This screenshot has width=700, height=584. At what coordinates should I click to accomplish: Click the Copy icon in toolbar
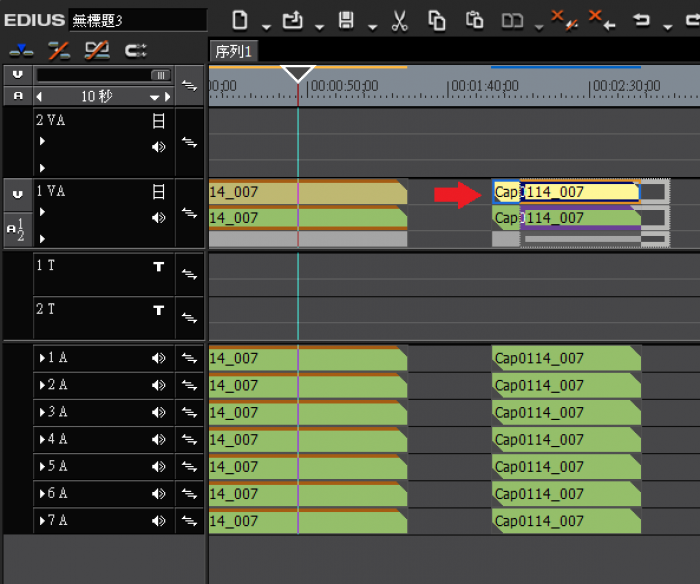[437, 20]
